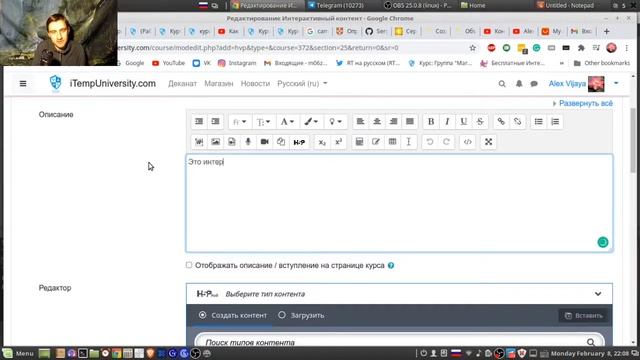Toggle strikethrough formatting
Image resolution: width=640 pixels, height=360 pixels.
point(480,122)
